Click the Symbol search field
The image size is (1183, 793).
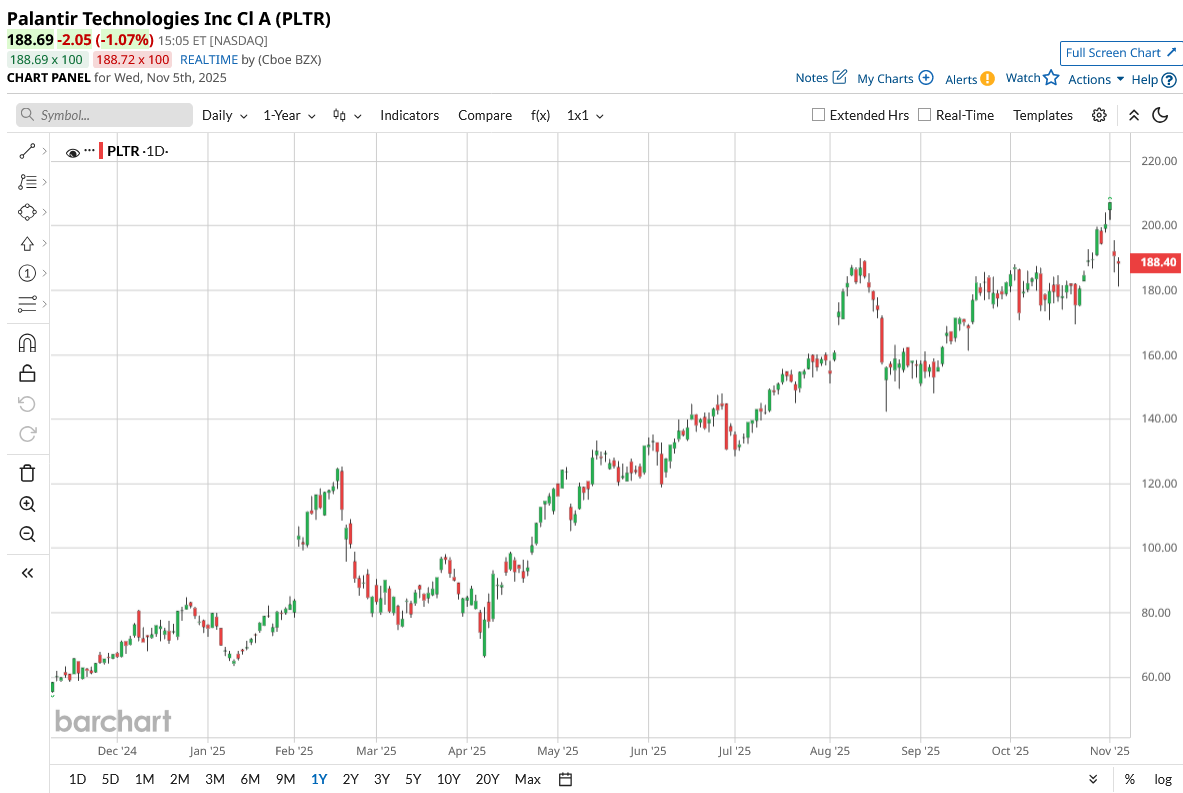104,115
